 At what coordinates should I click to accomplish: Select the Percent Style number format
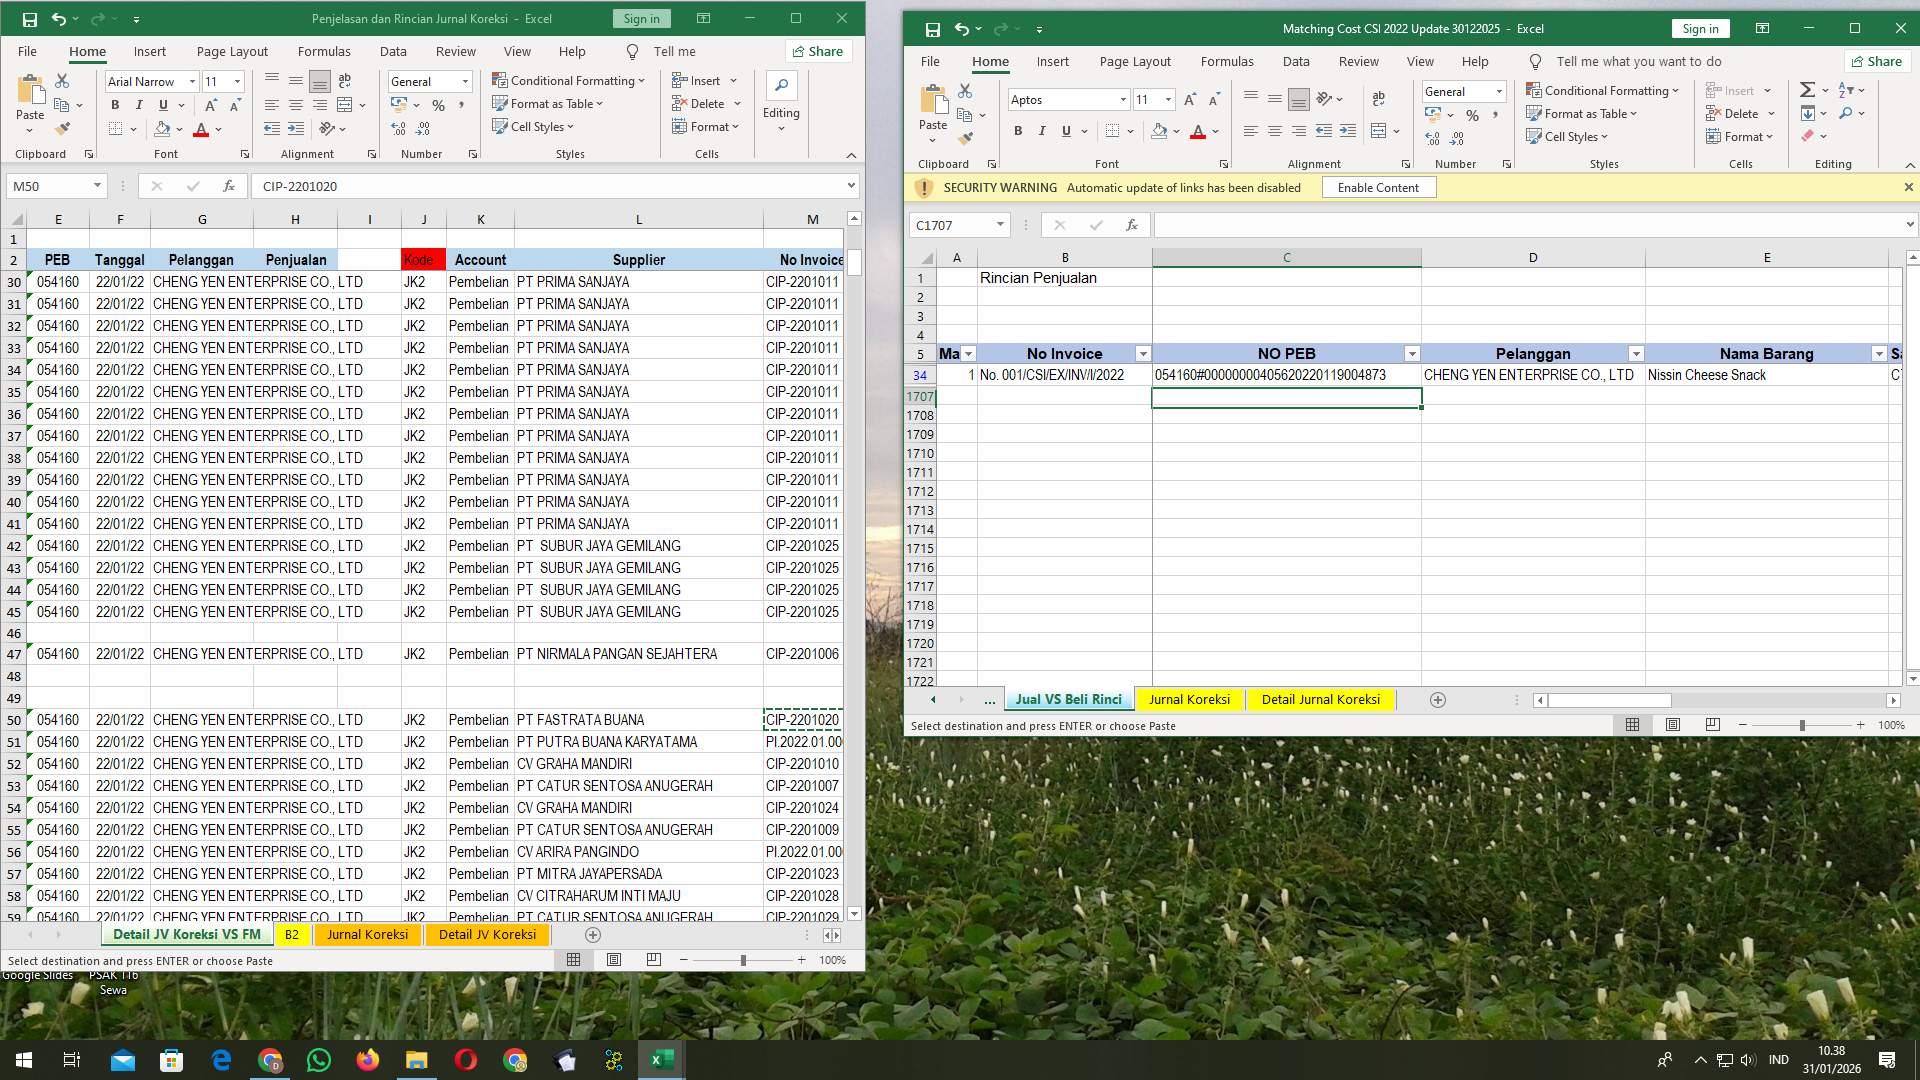pos(438,103)
